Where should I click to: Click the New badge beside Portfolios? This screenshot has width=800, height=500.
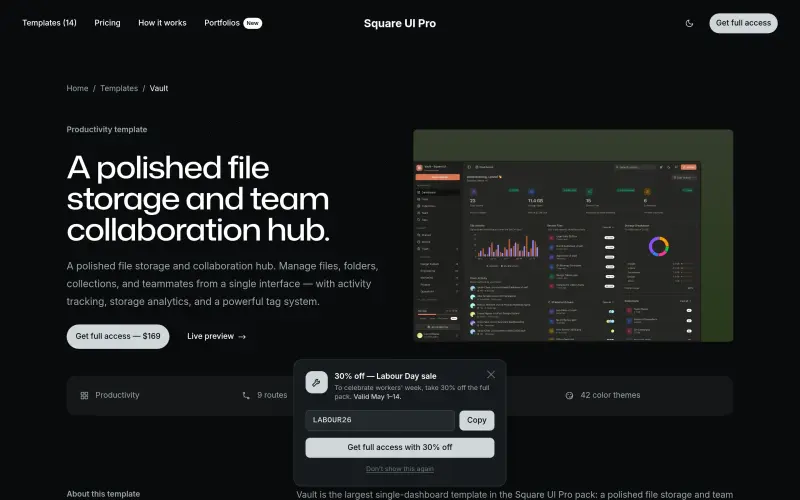253,23
